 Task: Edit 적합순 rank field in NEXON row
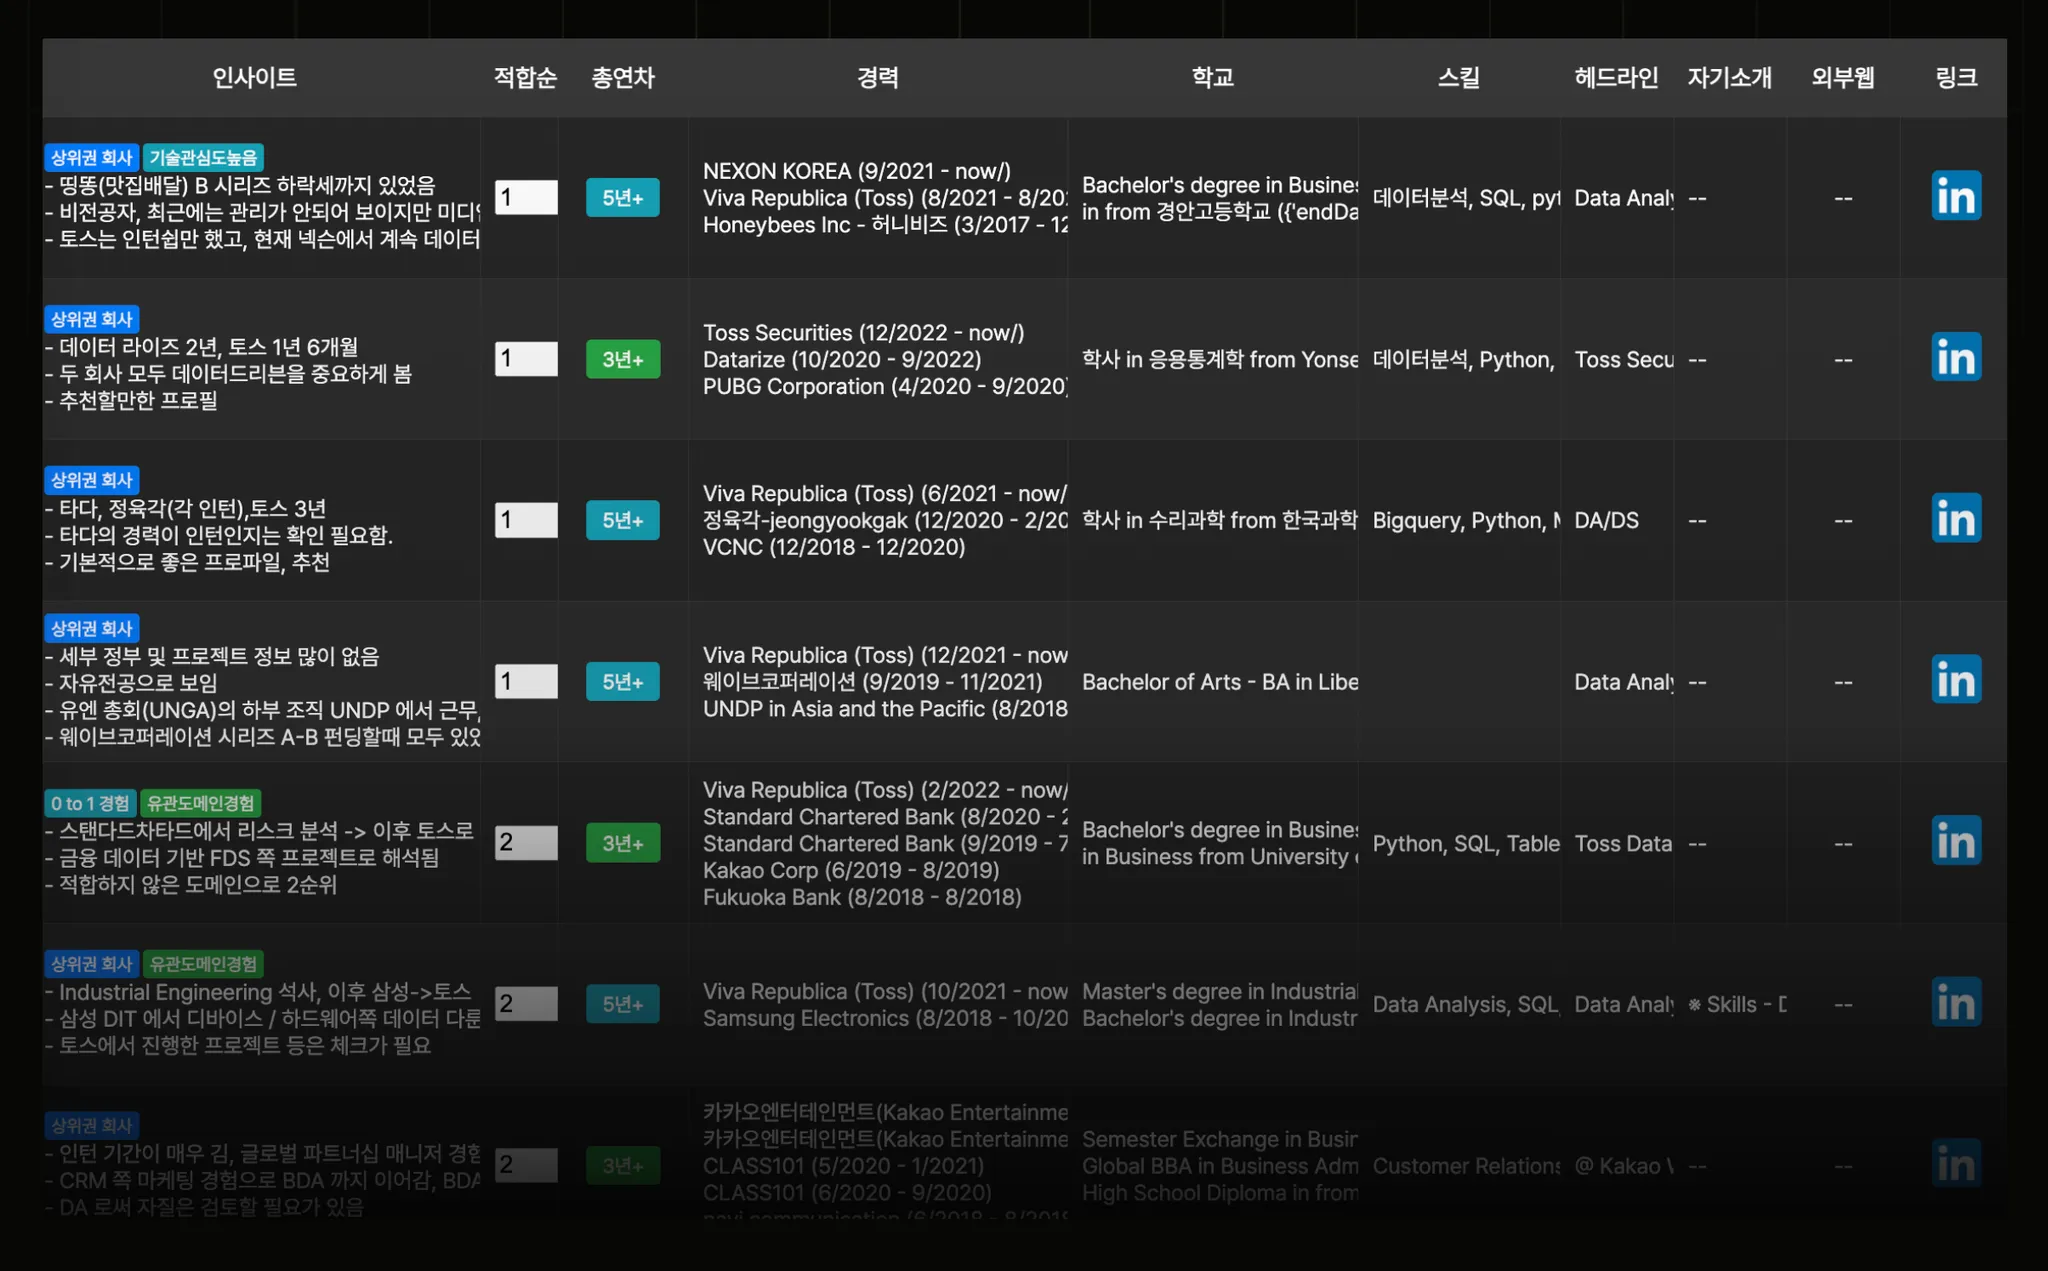pyautogui.click(x=526, y=197)
